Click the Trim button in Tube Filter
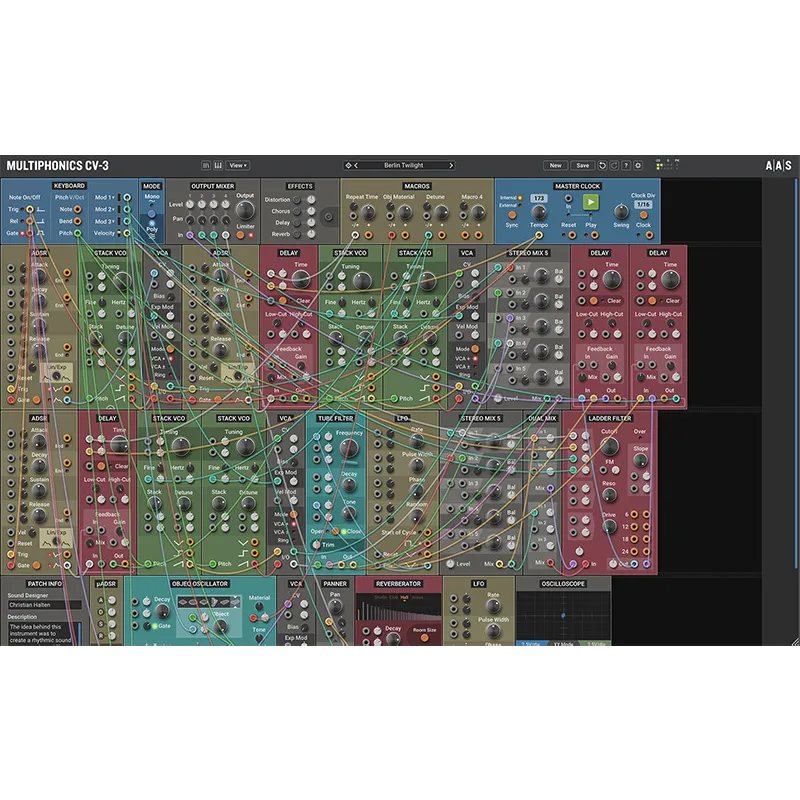800x800 pixels. (317, 545)
